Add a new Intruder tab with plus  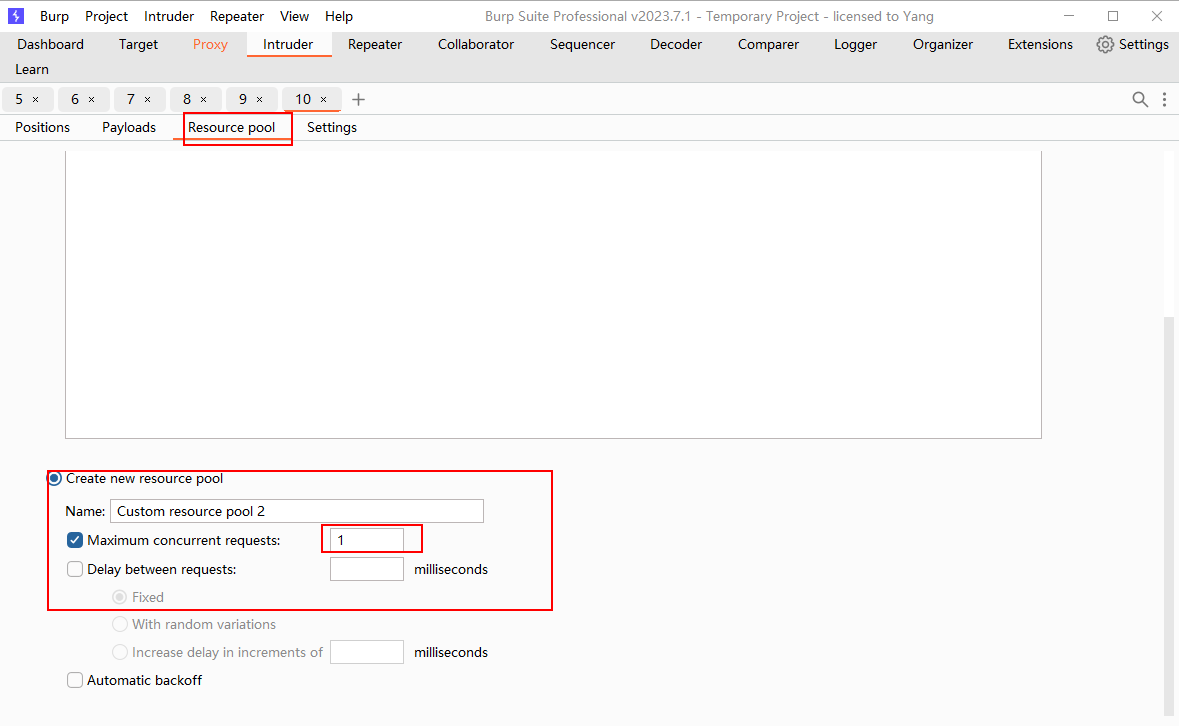(359, 99)
